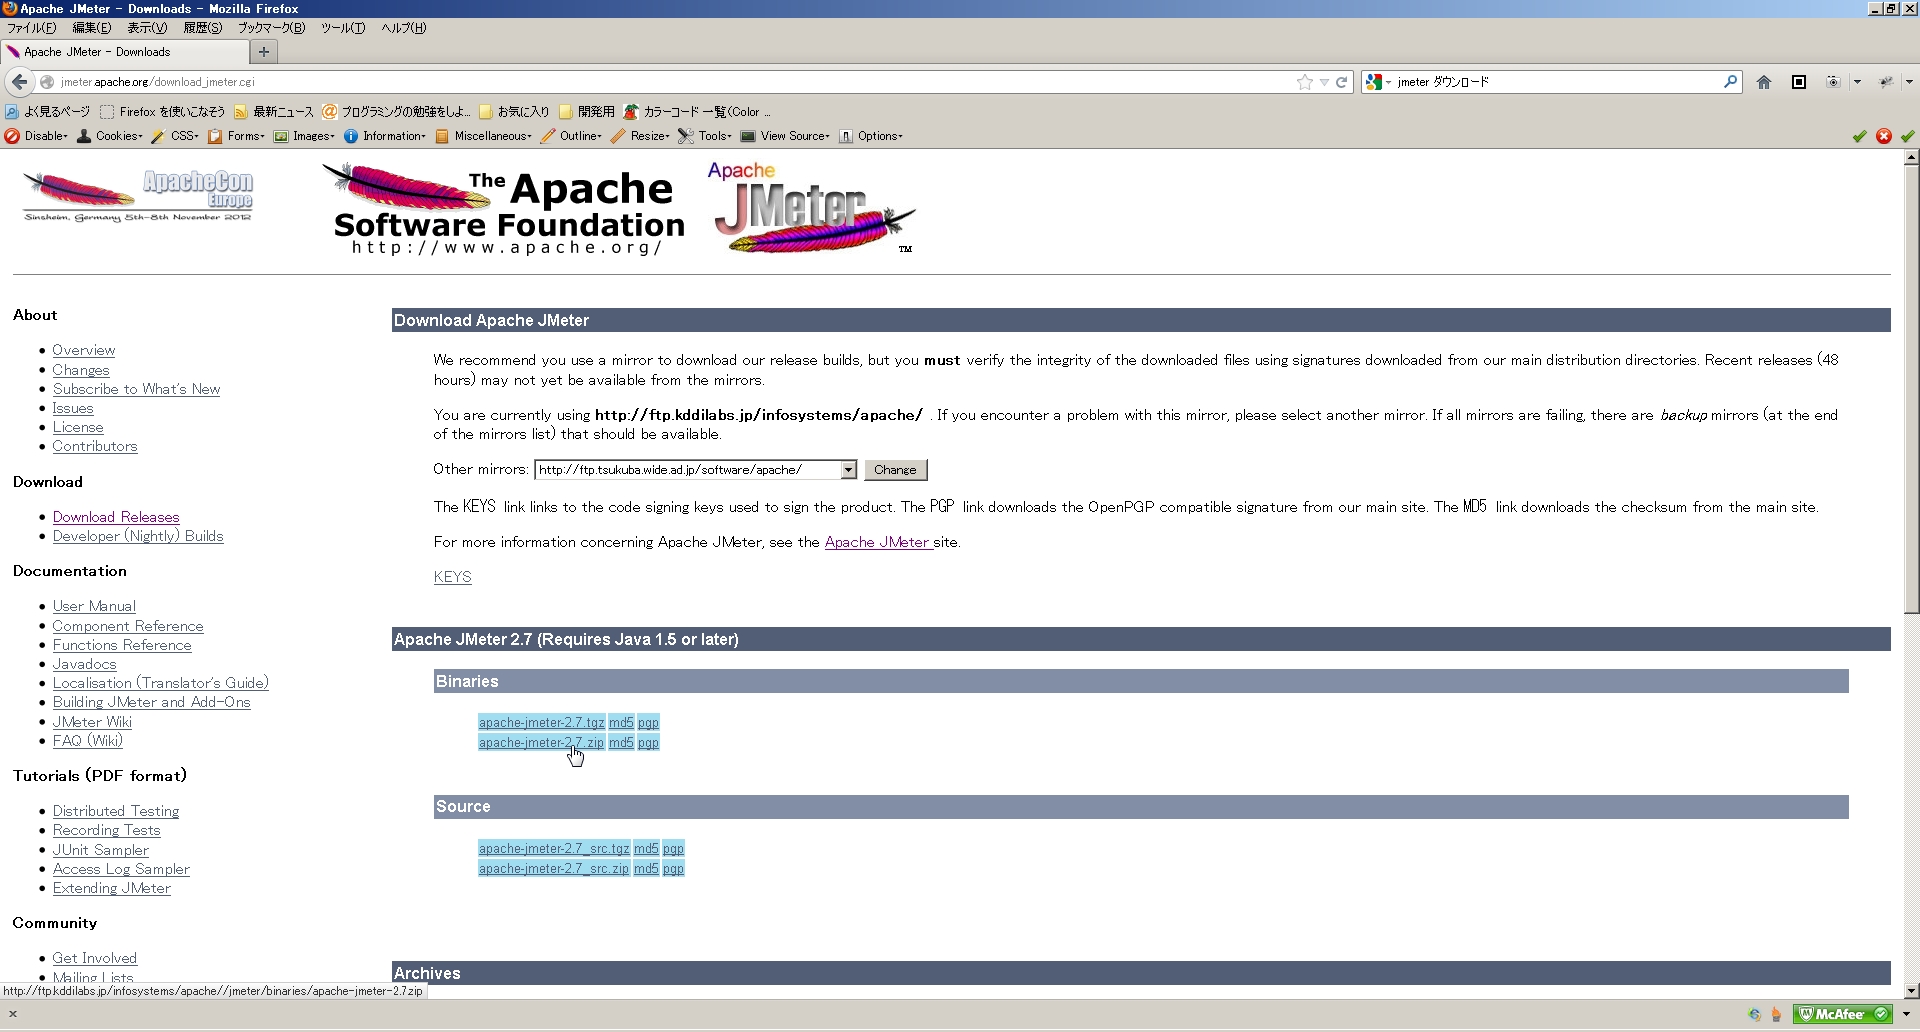Screen dimensions: 1920x1032
Task: Click the Change mirror button
Action: pyautogui.click(x=895, y=470)
